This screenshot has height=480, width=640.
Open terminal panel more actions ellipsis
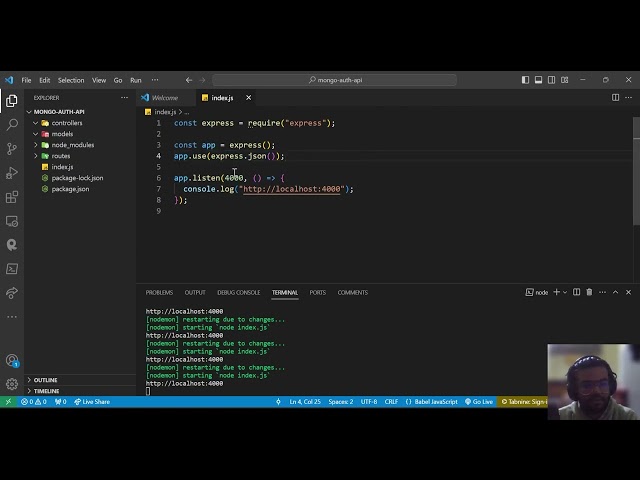coord(602,292)
